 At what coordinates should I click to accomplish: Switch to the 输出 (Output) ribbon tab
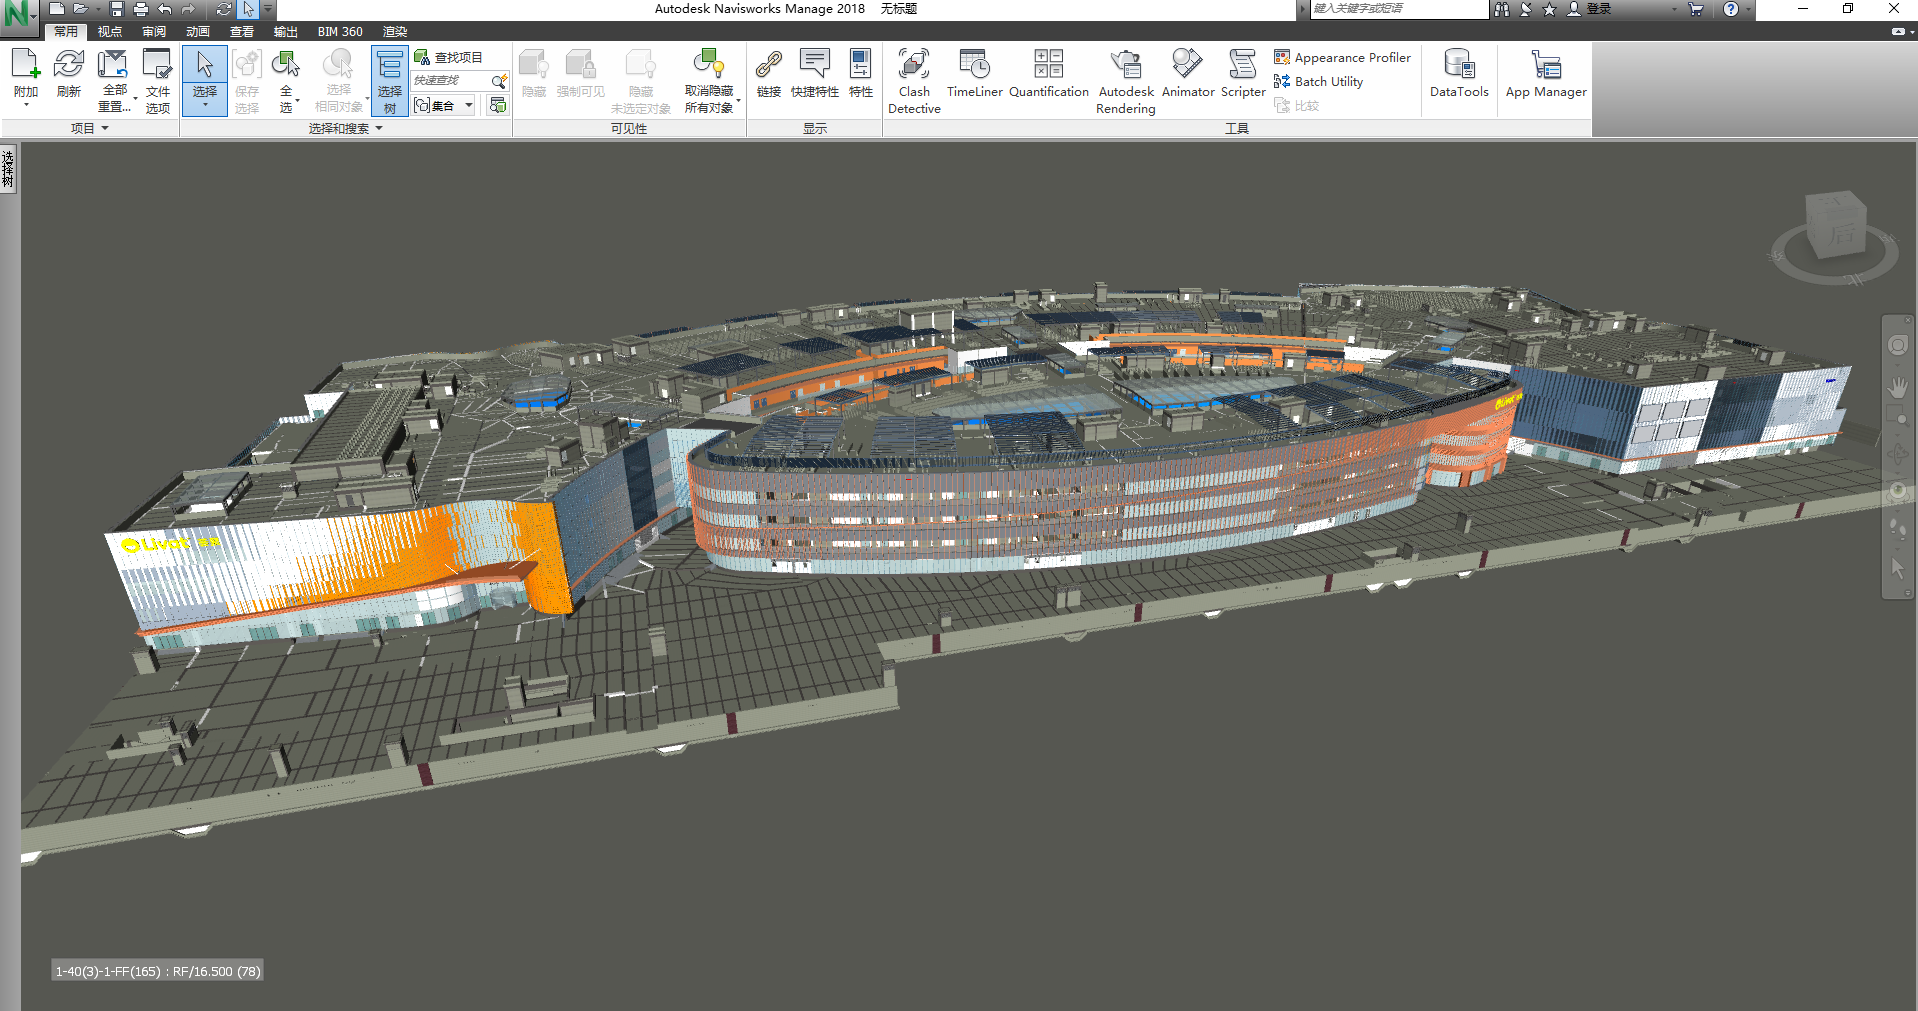coord(286,32)
